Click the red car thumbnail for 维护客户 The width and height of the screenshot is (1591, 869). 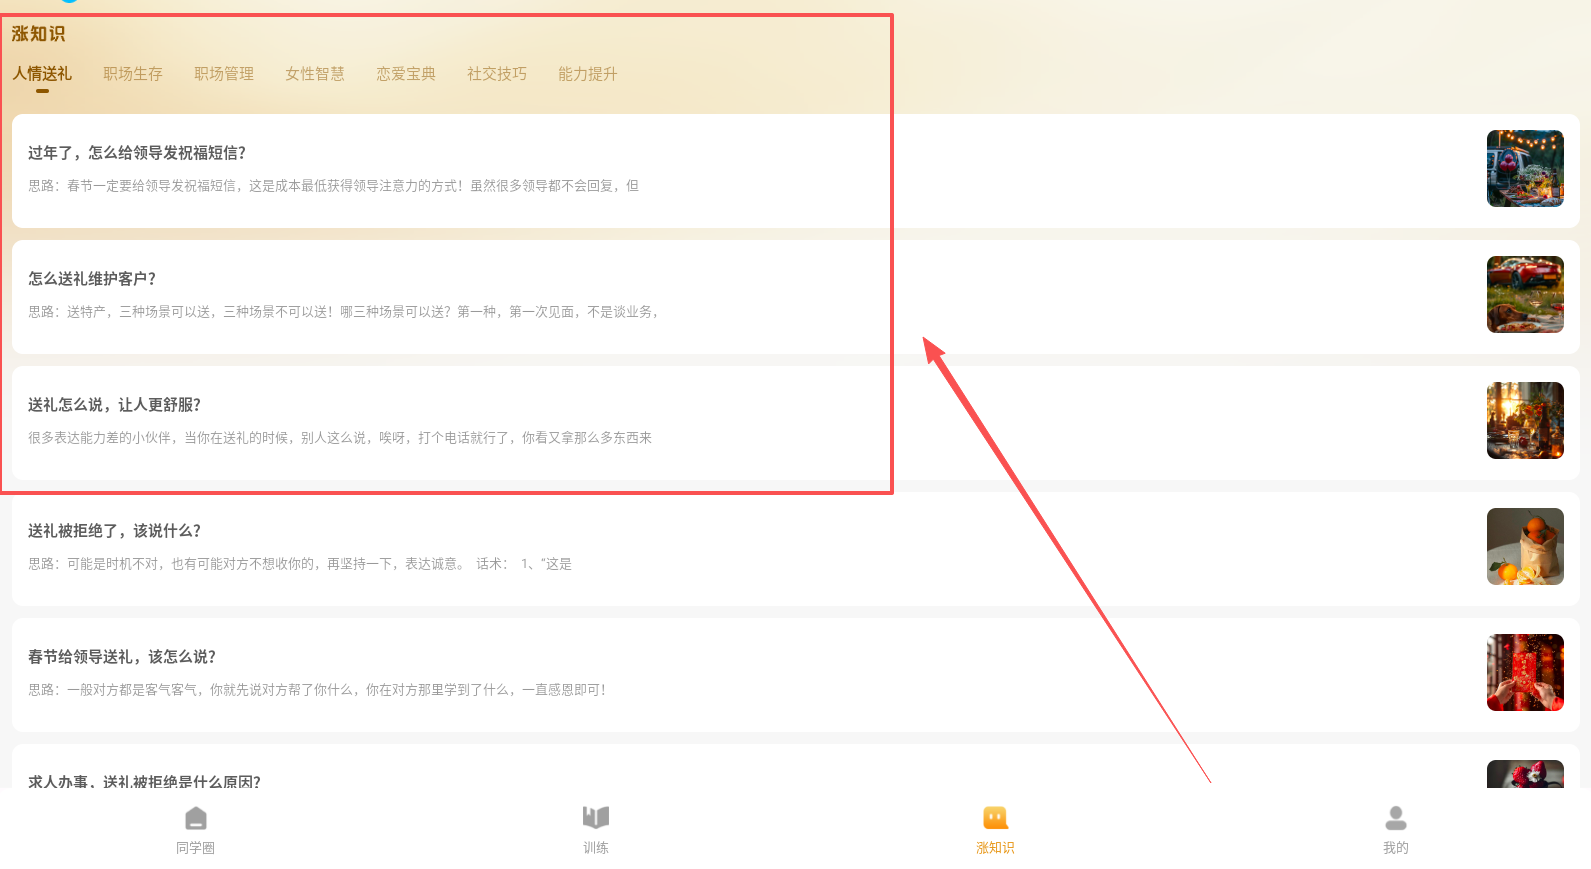1525,295
